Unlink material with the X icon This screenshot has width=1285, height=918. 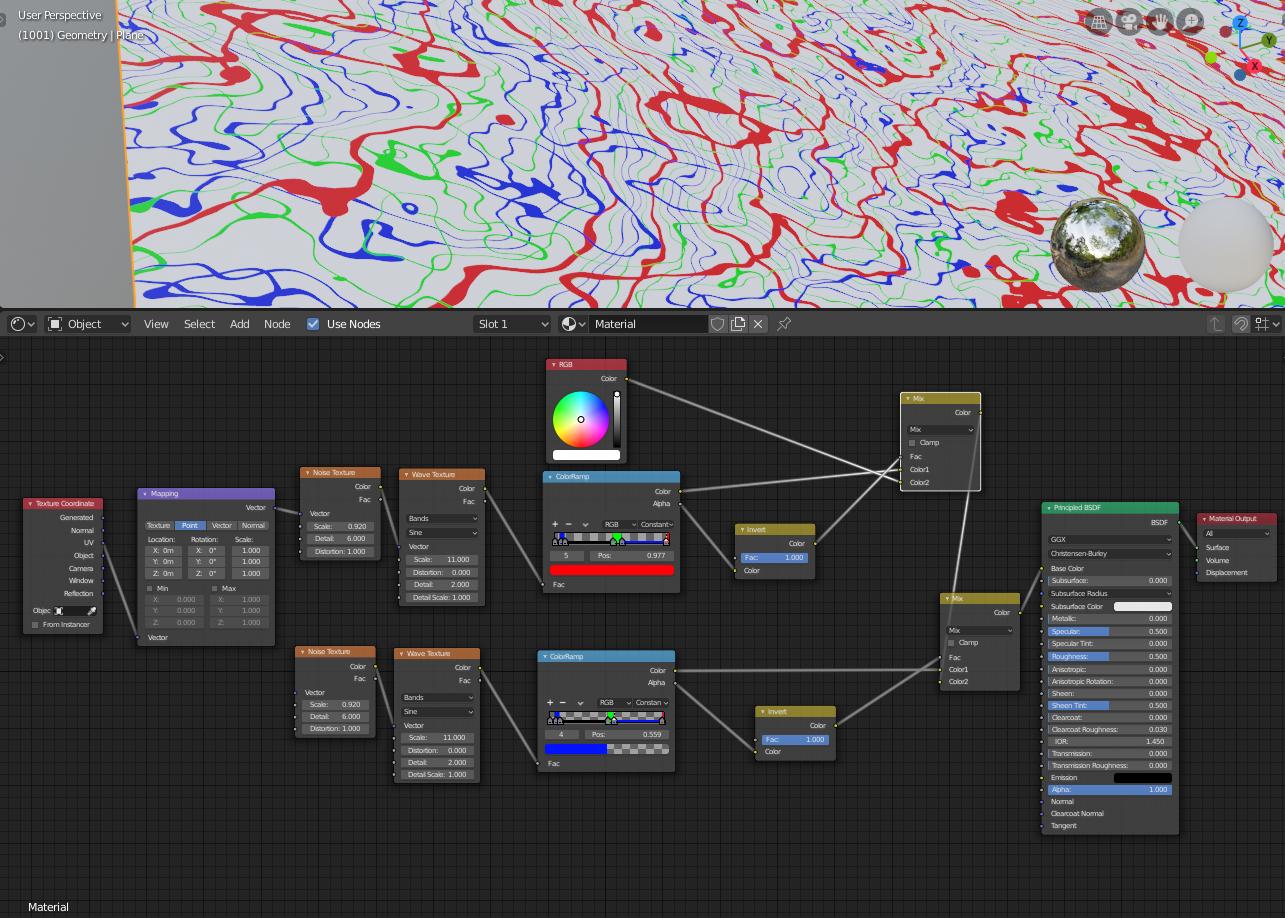(x=758, y=324)
